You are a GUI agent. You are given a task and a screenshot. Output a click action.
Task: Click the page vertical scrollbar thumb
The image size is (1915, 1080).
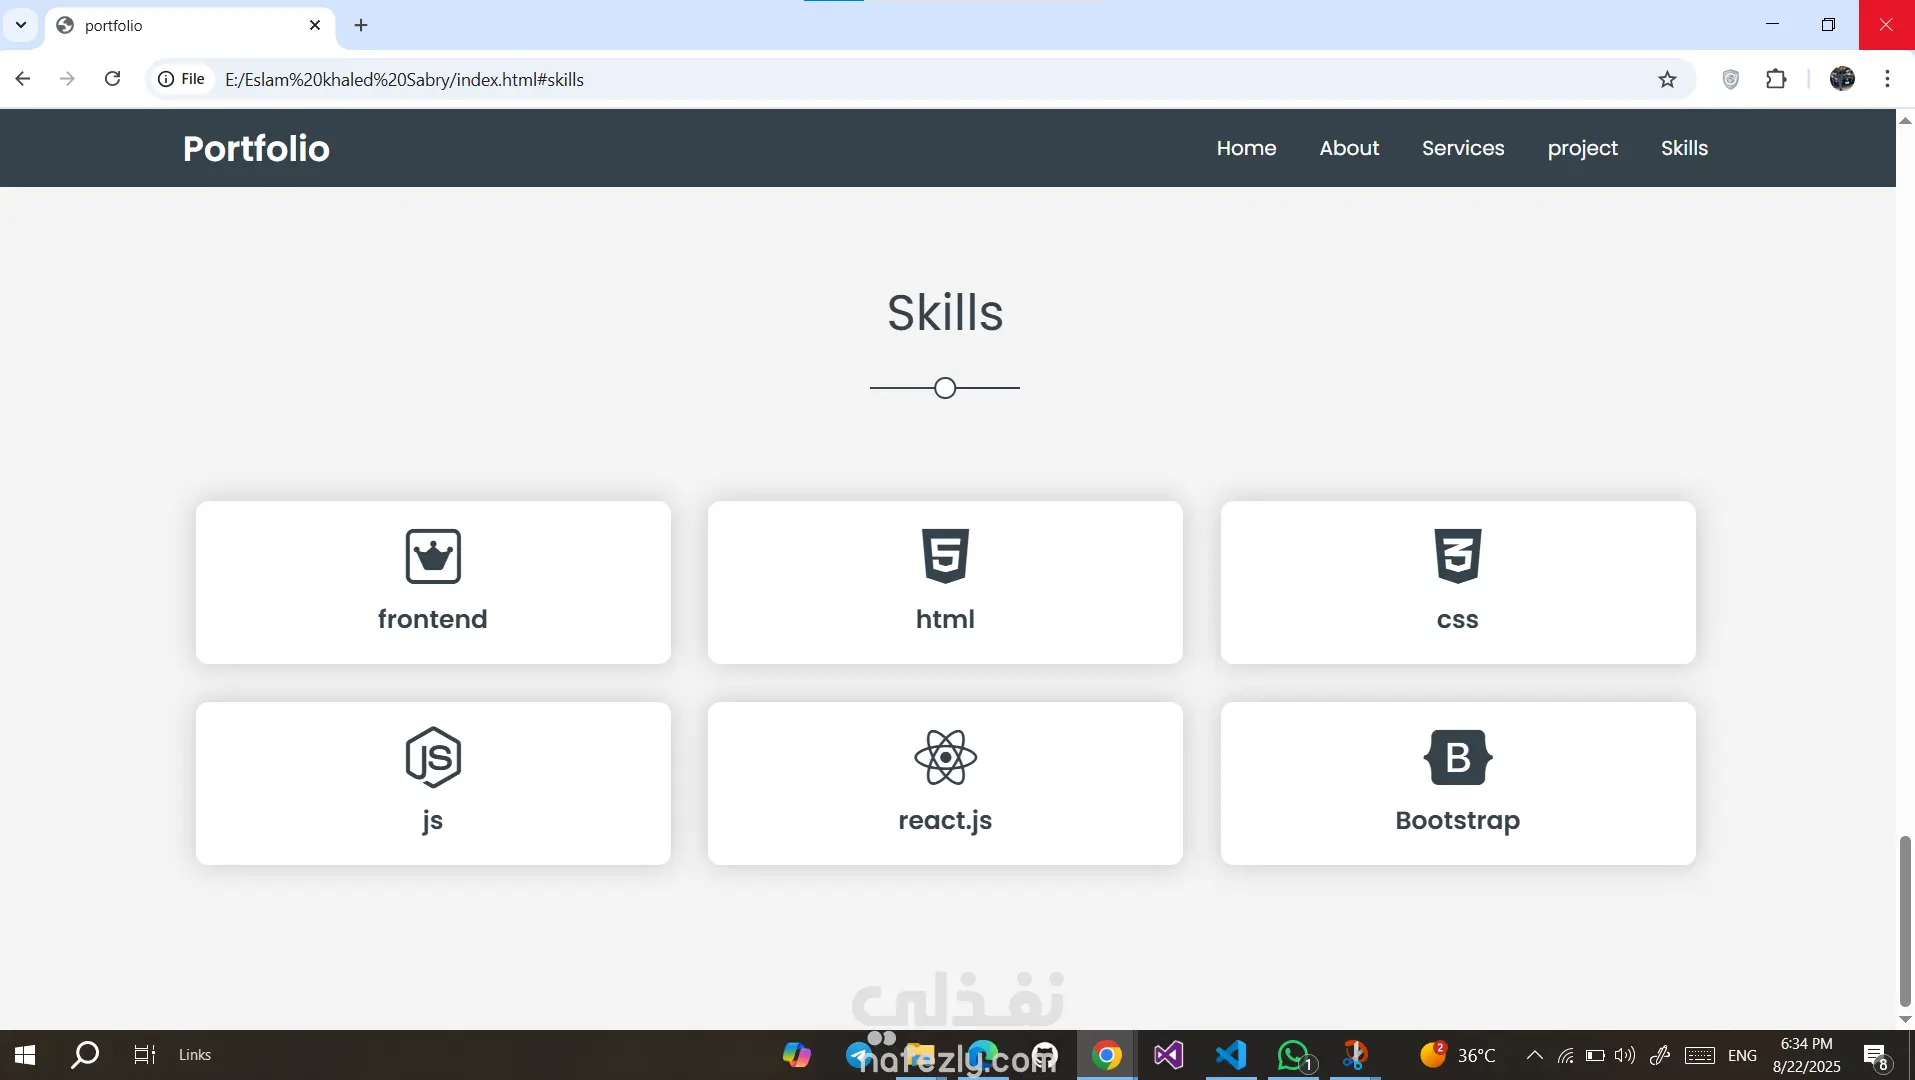pyautogui.click(x=1905, y=921)
